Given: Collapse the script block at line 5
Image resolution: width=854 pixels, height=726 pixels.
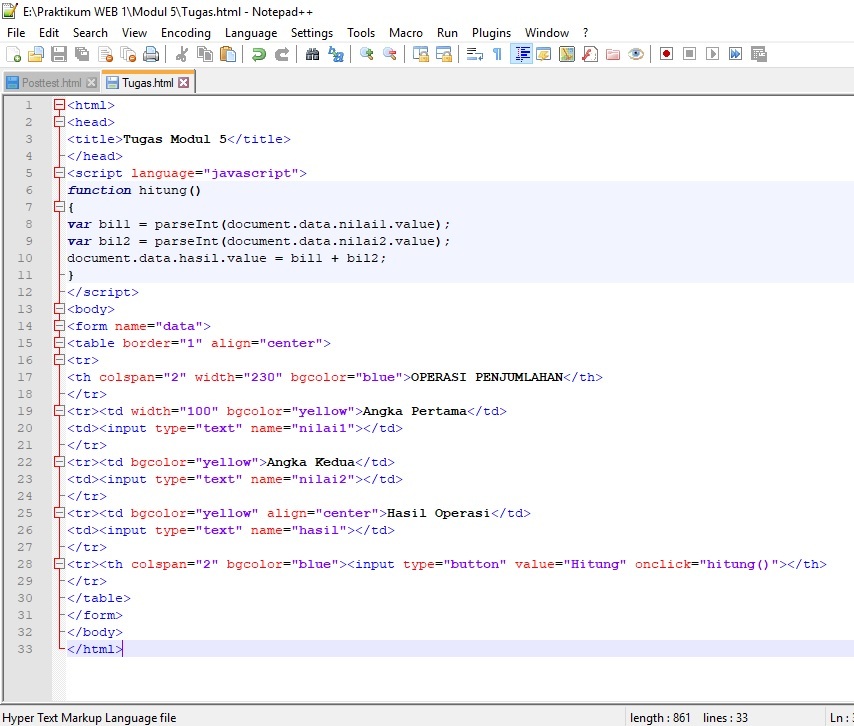Looking at the screenshot, I should pyautogui.click(x=58, y=172).
